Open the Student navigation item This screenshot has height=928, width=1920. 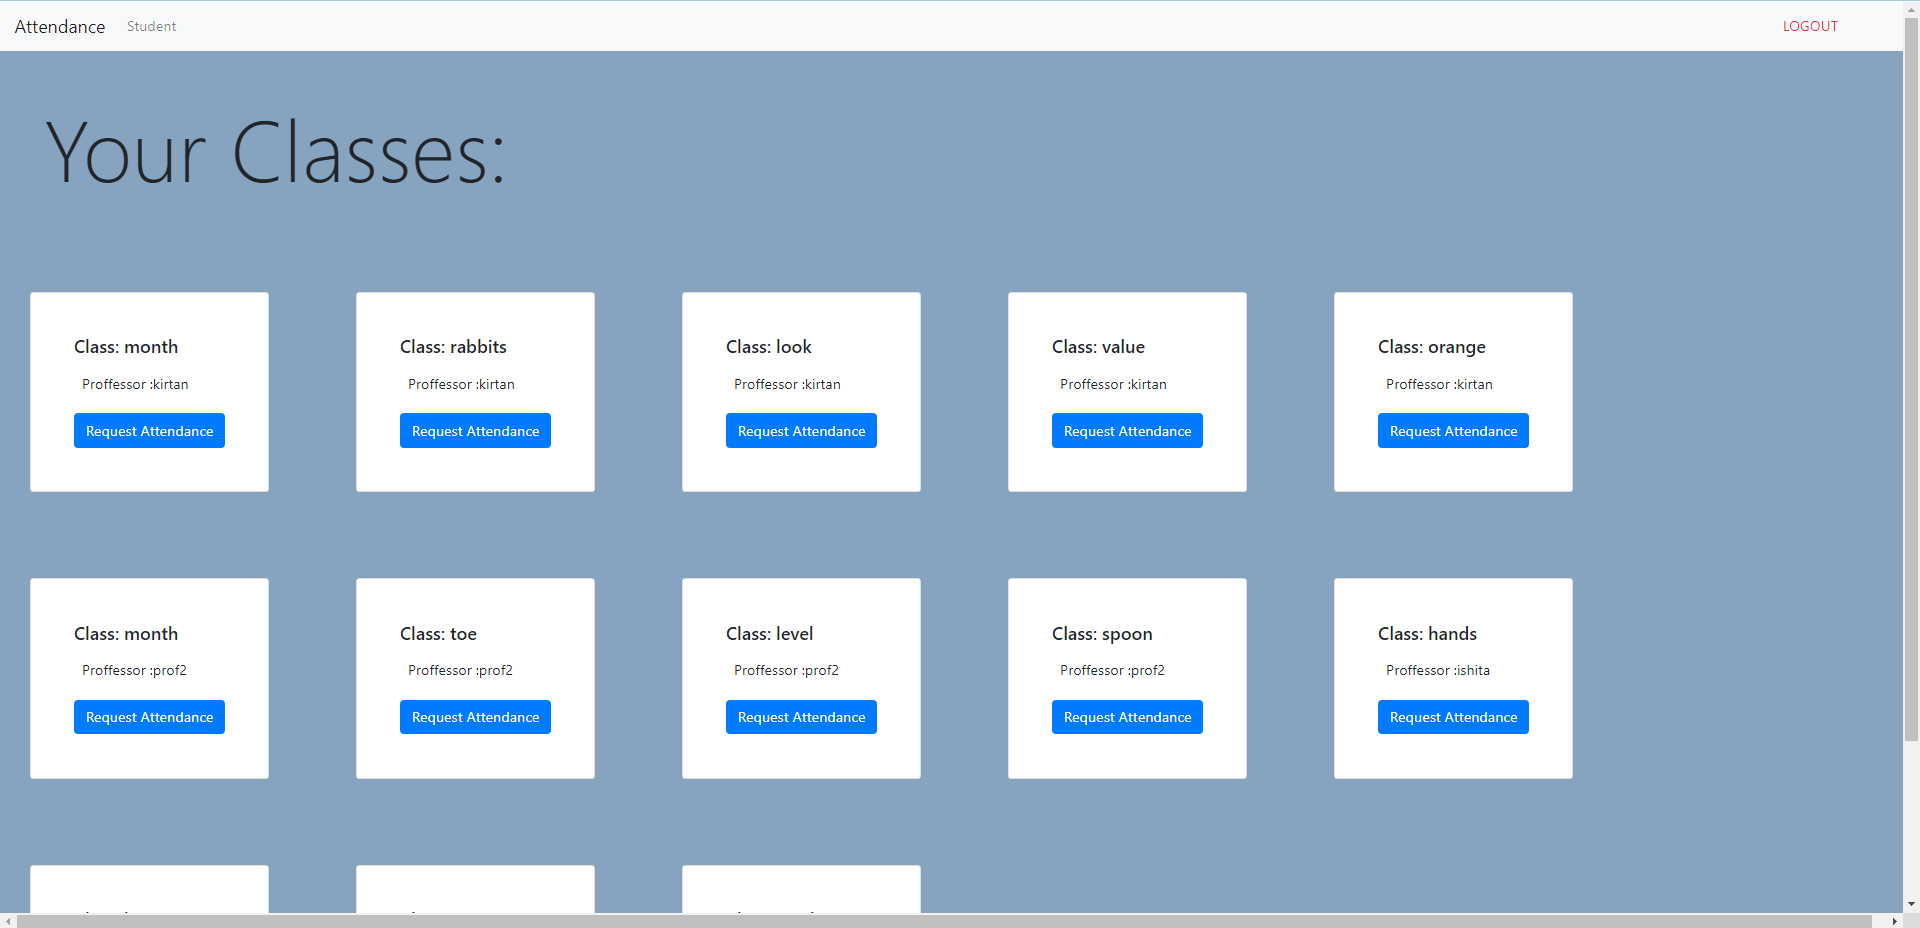(151, 26)
